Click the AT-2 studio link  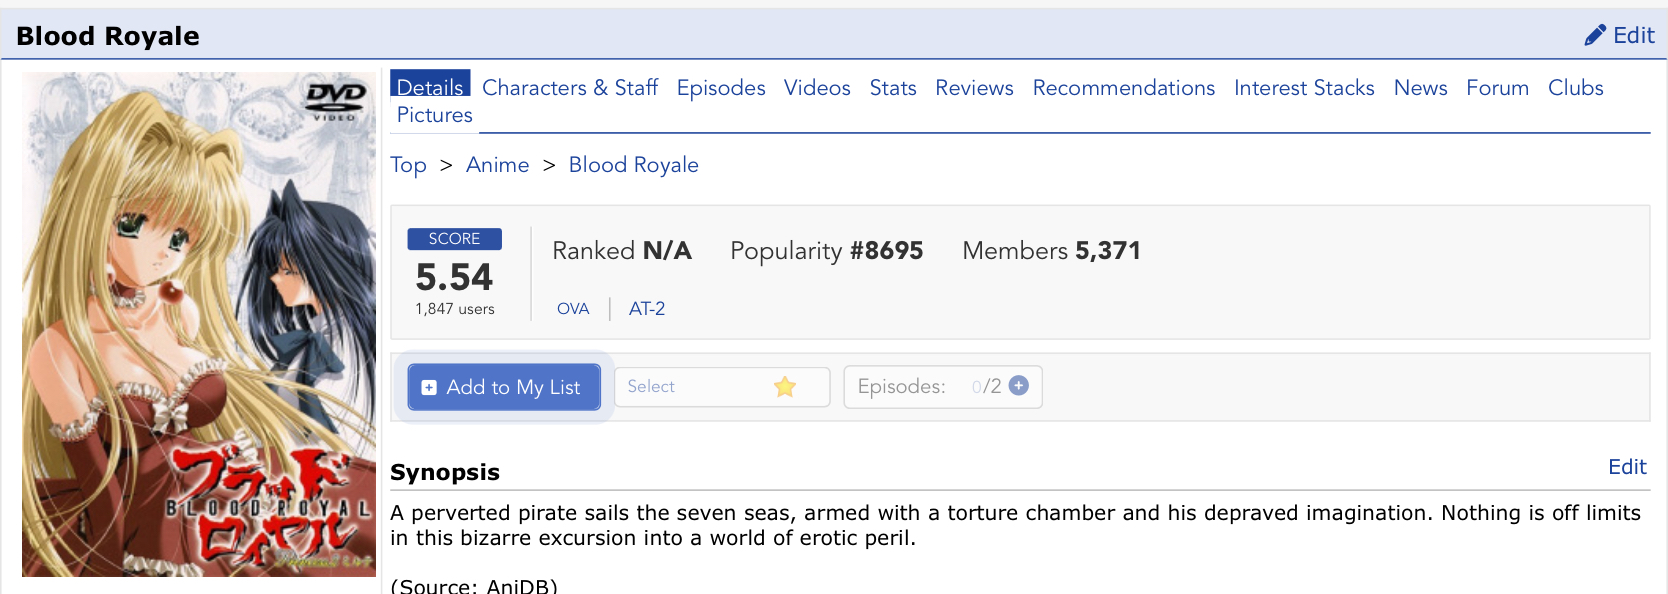pyautogui.click(x=647, y=309)
